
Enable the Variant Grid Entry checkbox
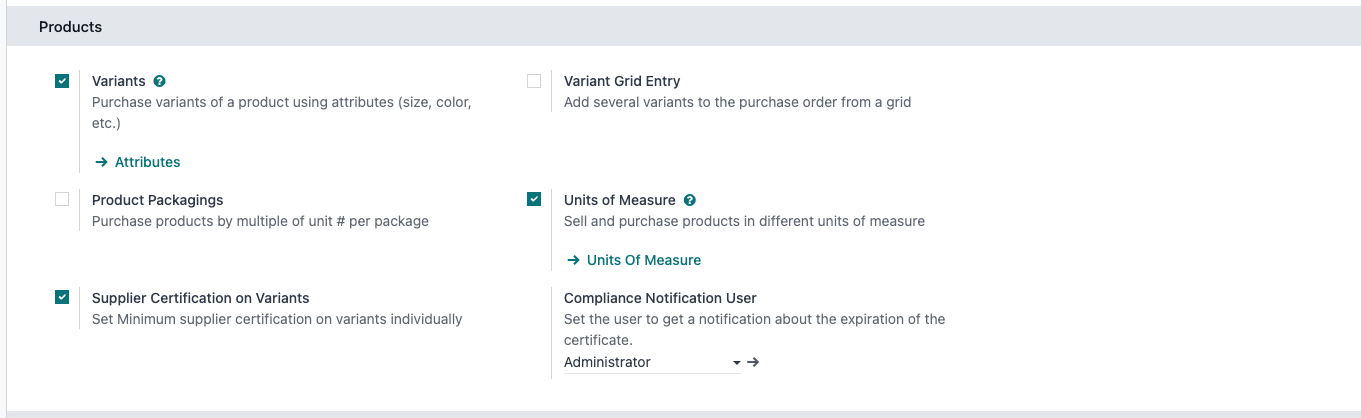click(x=534, y=81)
